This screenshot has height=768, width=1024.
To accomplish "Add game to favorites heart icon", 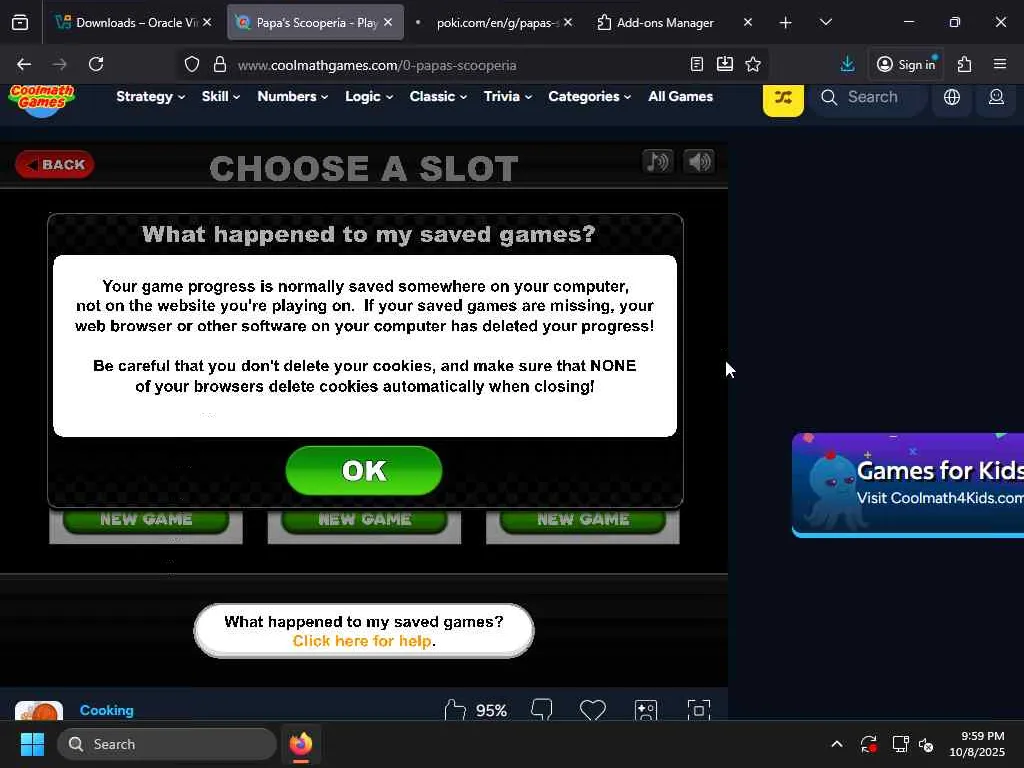I will 593,710.
